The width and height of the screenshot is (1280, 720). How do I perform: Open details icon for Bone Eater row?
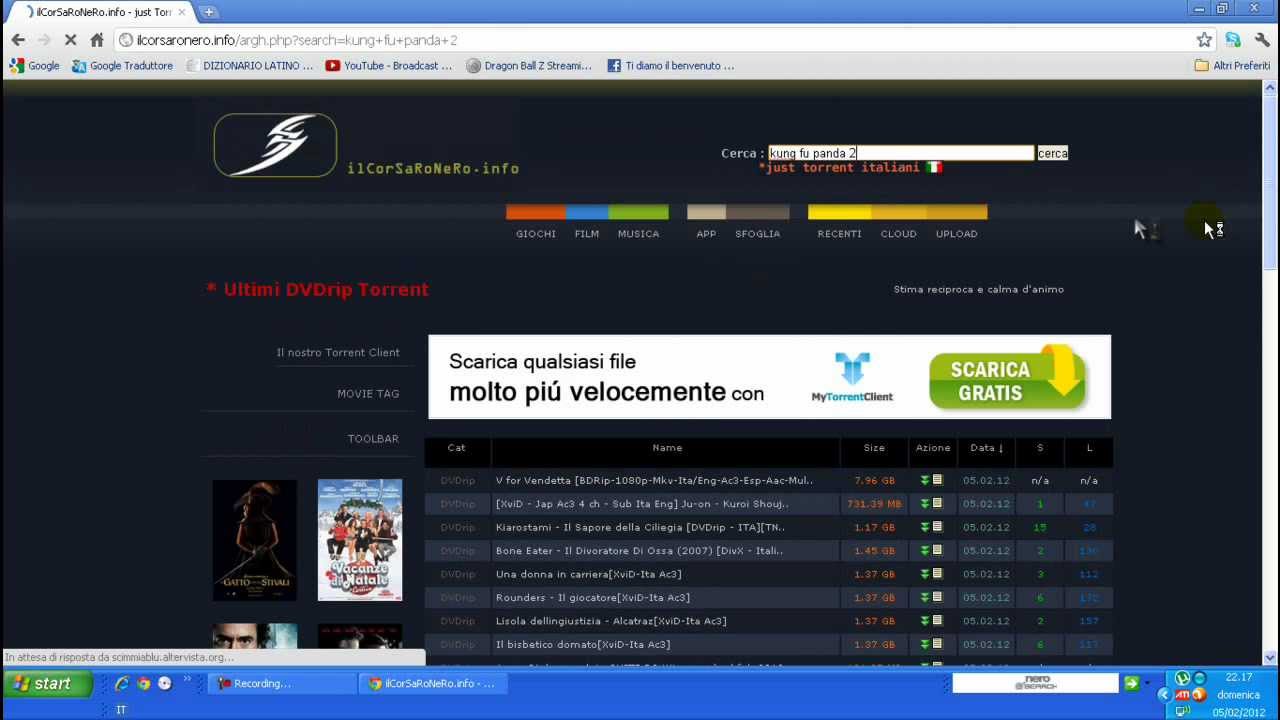(937, 551)
